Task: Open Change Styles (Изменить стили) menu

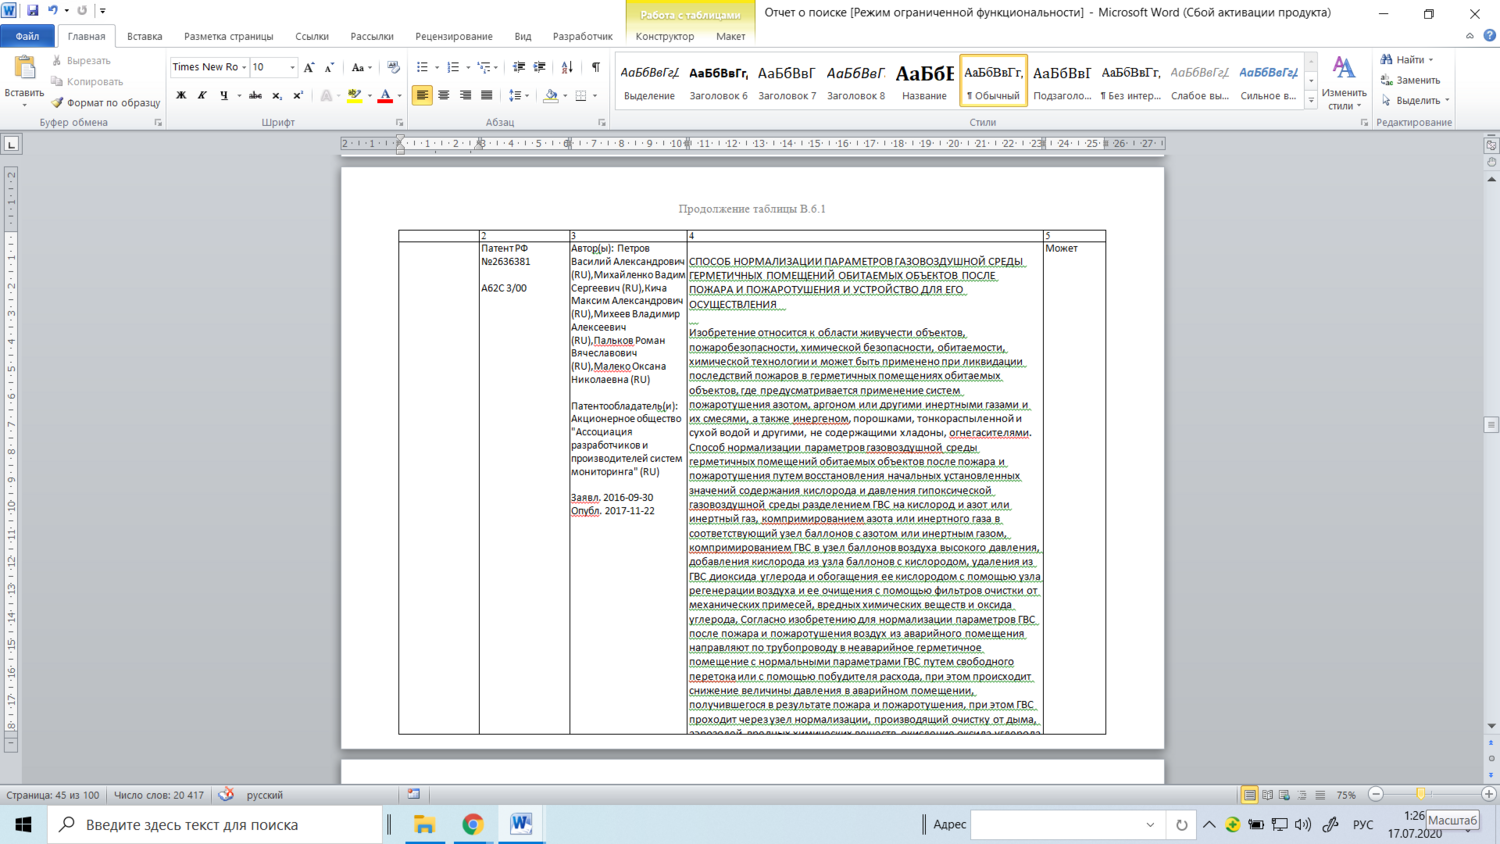Action: click(x=1343, y=83)
